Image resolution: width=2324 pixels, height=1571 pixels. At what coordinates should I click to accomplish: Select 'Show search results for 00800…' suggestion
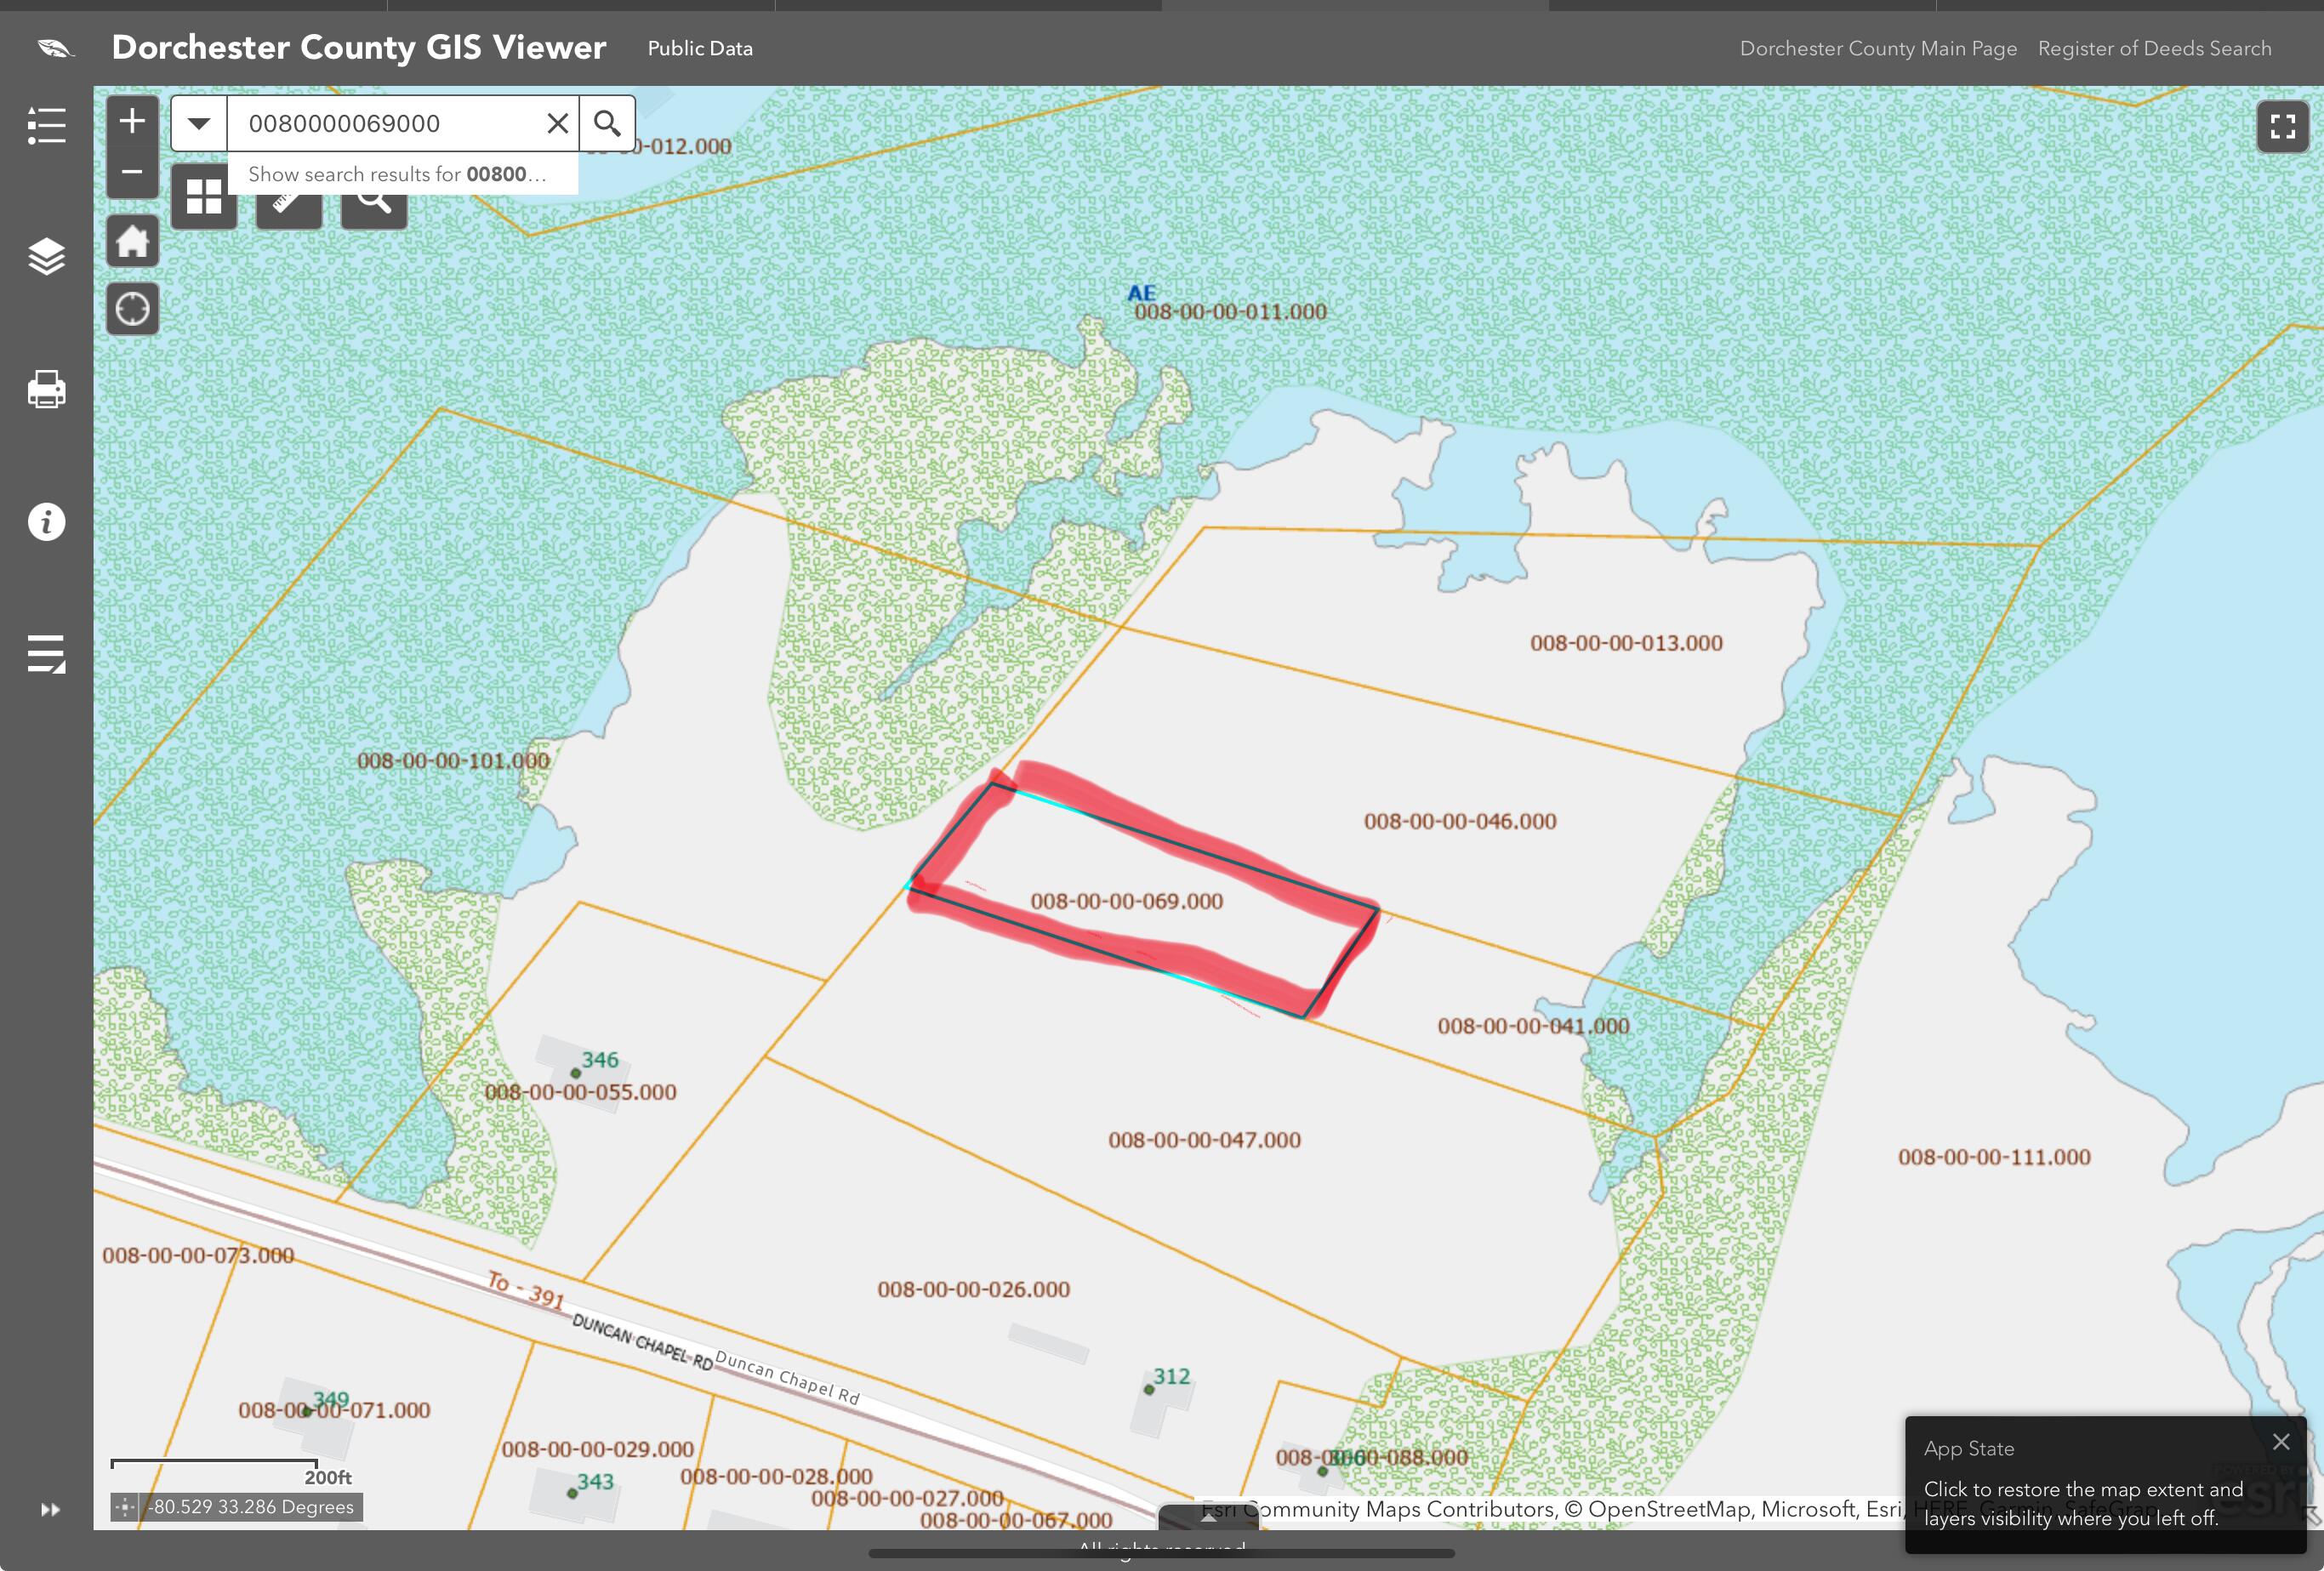click(398, 174)
